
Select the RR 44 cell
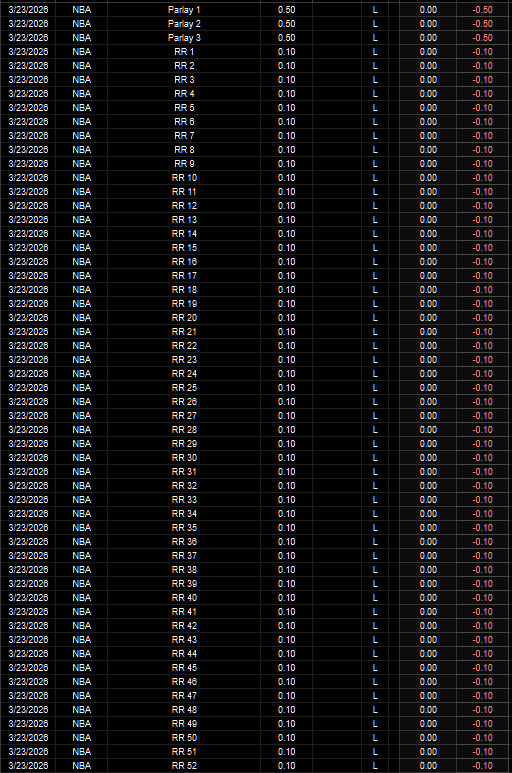coord(184,654)
